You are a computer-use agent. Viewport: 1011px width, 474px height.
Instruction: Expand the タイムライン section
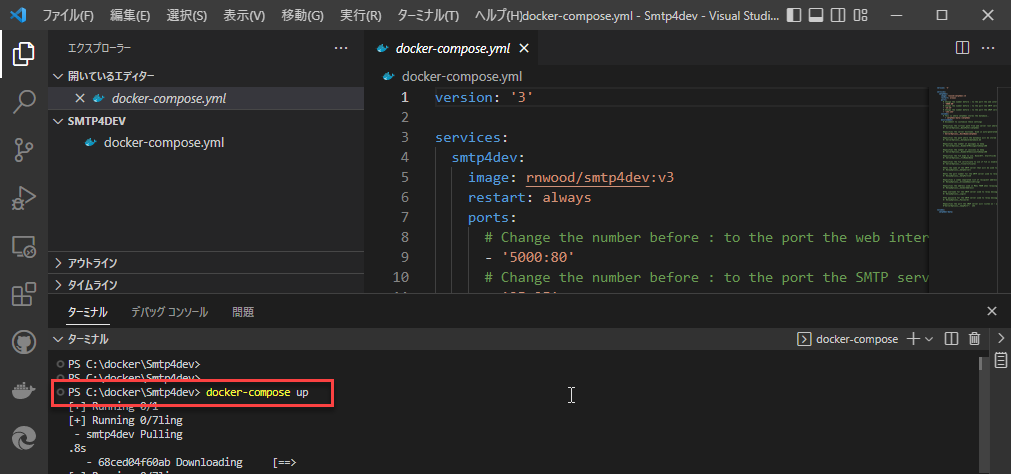click(92, 285)
